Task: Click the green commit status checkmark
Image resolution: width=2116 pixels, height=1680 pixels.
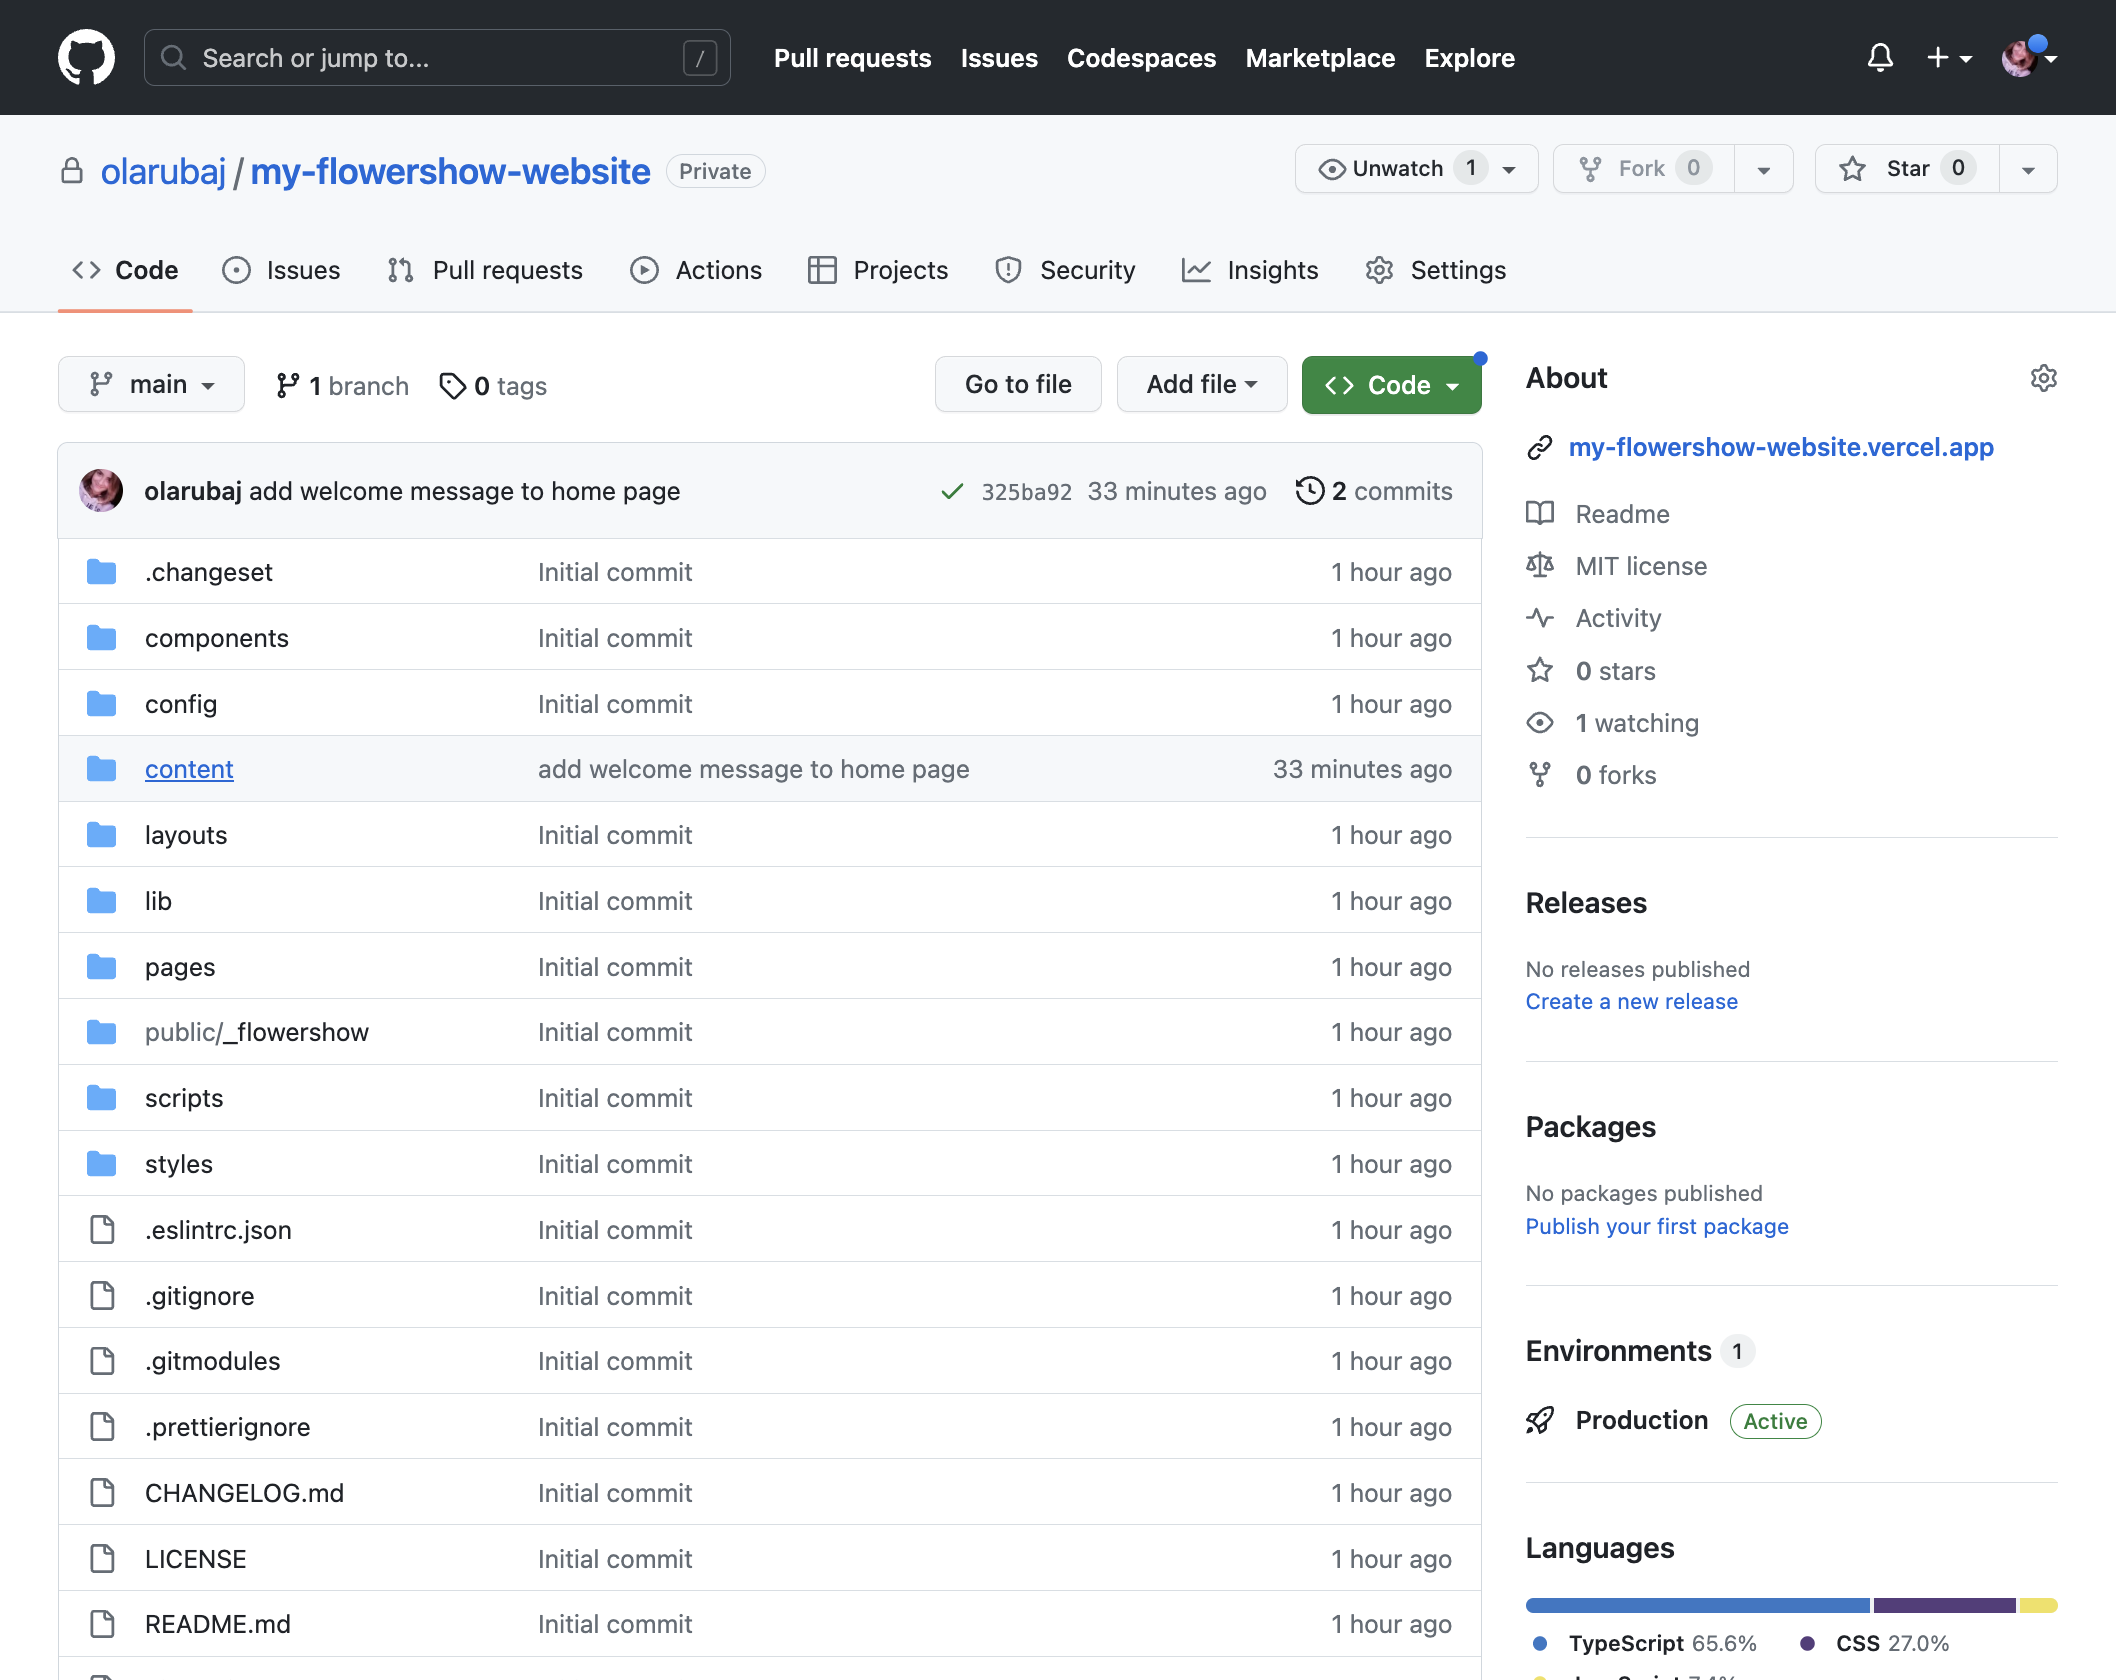Action: (952, 491)
